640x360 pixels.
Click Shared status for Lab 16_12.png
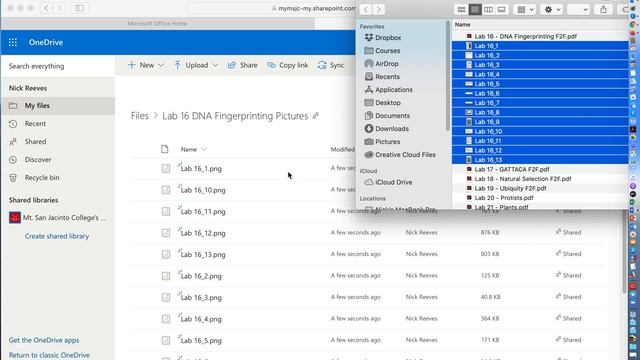click(568, 232)
